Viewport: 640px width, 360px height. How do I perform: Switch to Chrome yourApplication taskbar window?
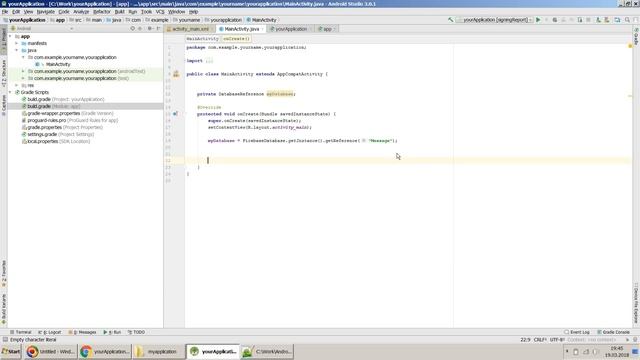pyautogui.click(x=105, y=351)
